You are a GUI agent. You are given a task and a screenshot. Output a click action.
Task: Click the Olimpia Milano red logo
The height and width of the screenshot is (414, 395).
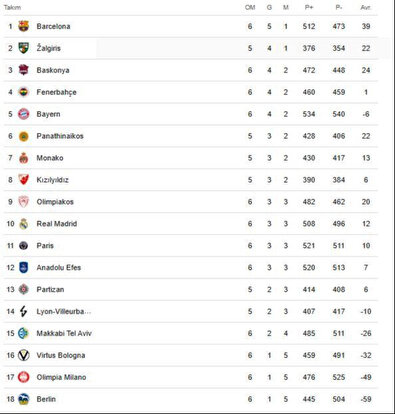point(23,377)
